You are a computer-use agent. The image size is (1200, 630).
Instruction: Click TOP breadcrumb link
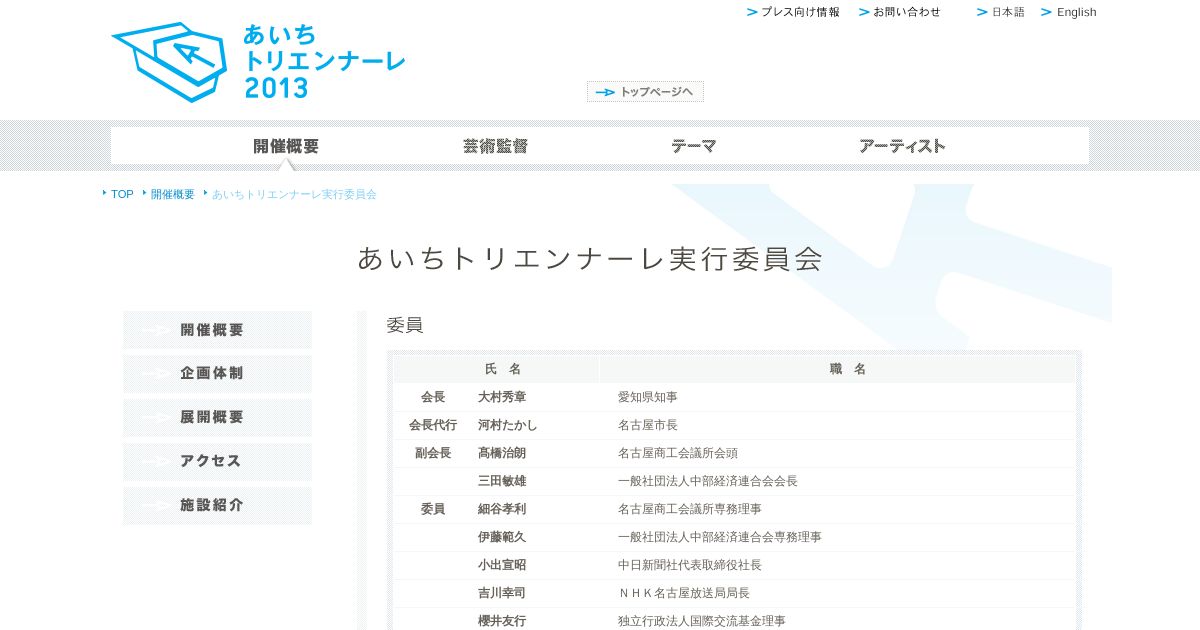pyautogui.click(x=122, y=194)
